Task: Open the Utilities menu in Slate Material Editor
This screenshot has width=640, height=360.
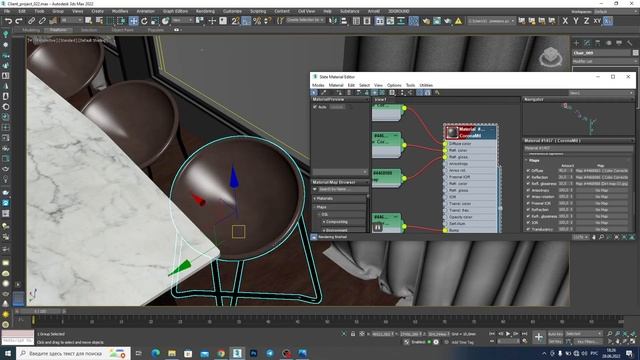Action: click(426, 85)
